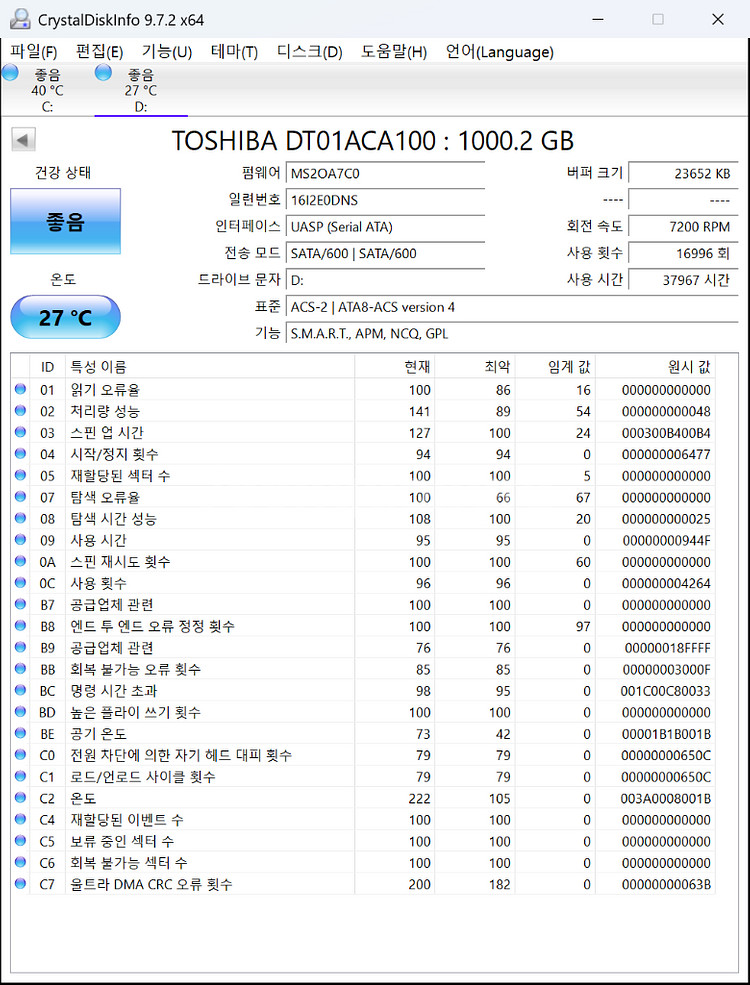The image size is (750, 985).
Task: Select current value 141 in 처리량 성능 row
Action: [x=419, y=412]
